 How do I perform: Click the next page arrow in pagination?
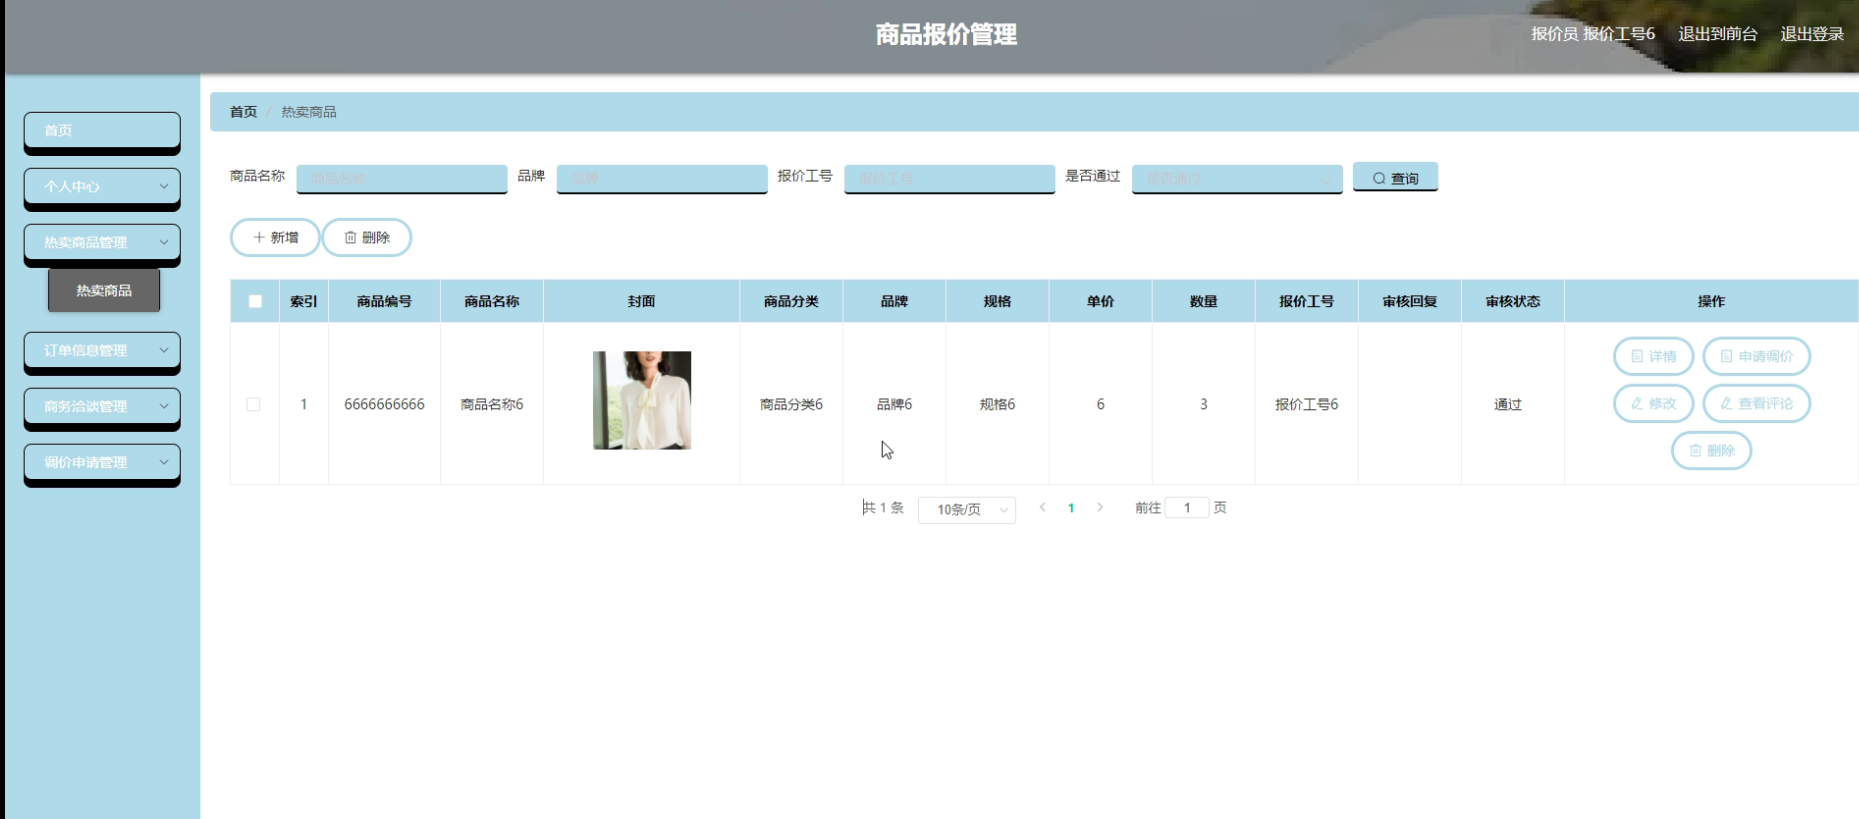point(1100,508)
